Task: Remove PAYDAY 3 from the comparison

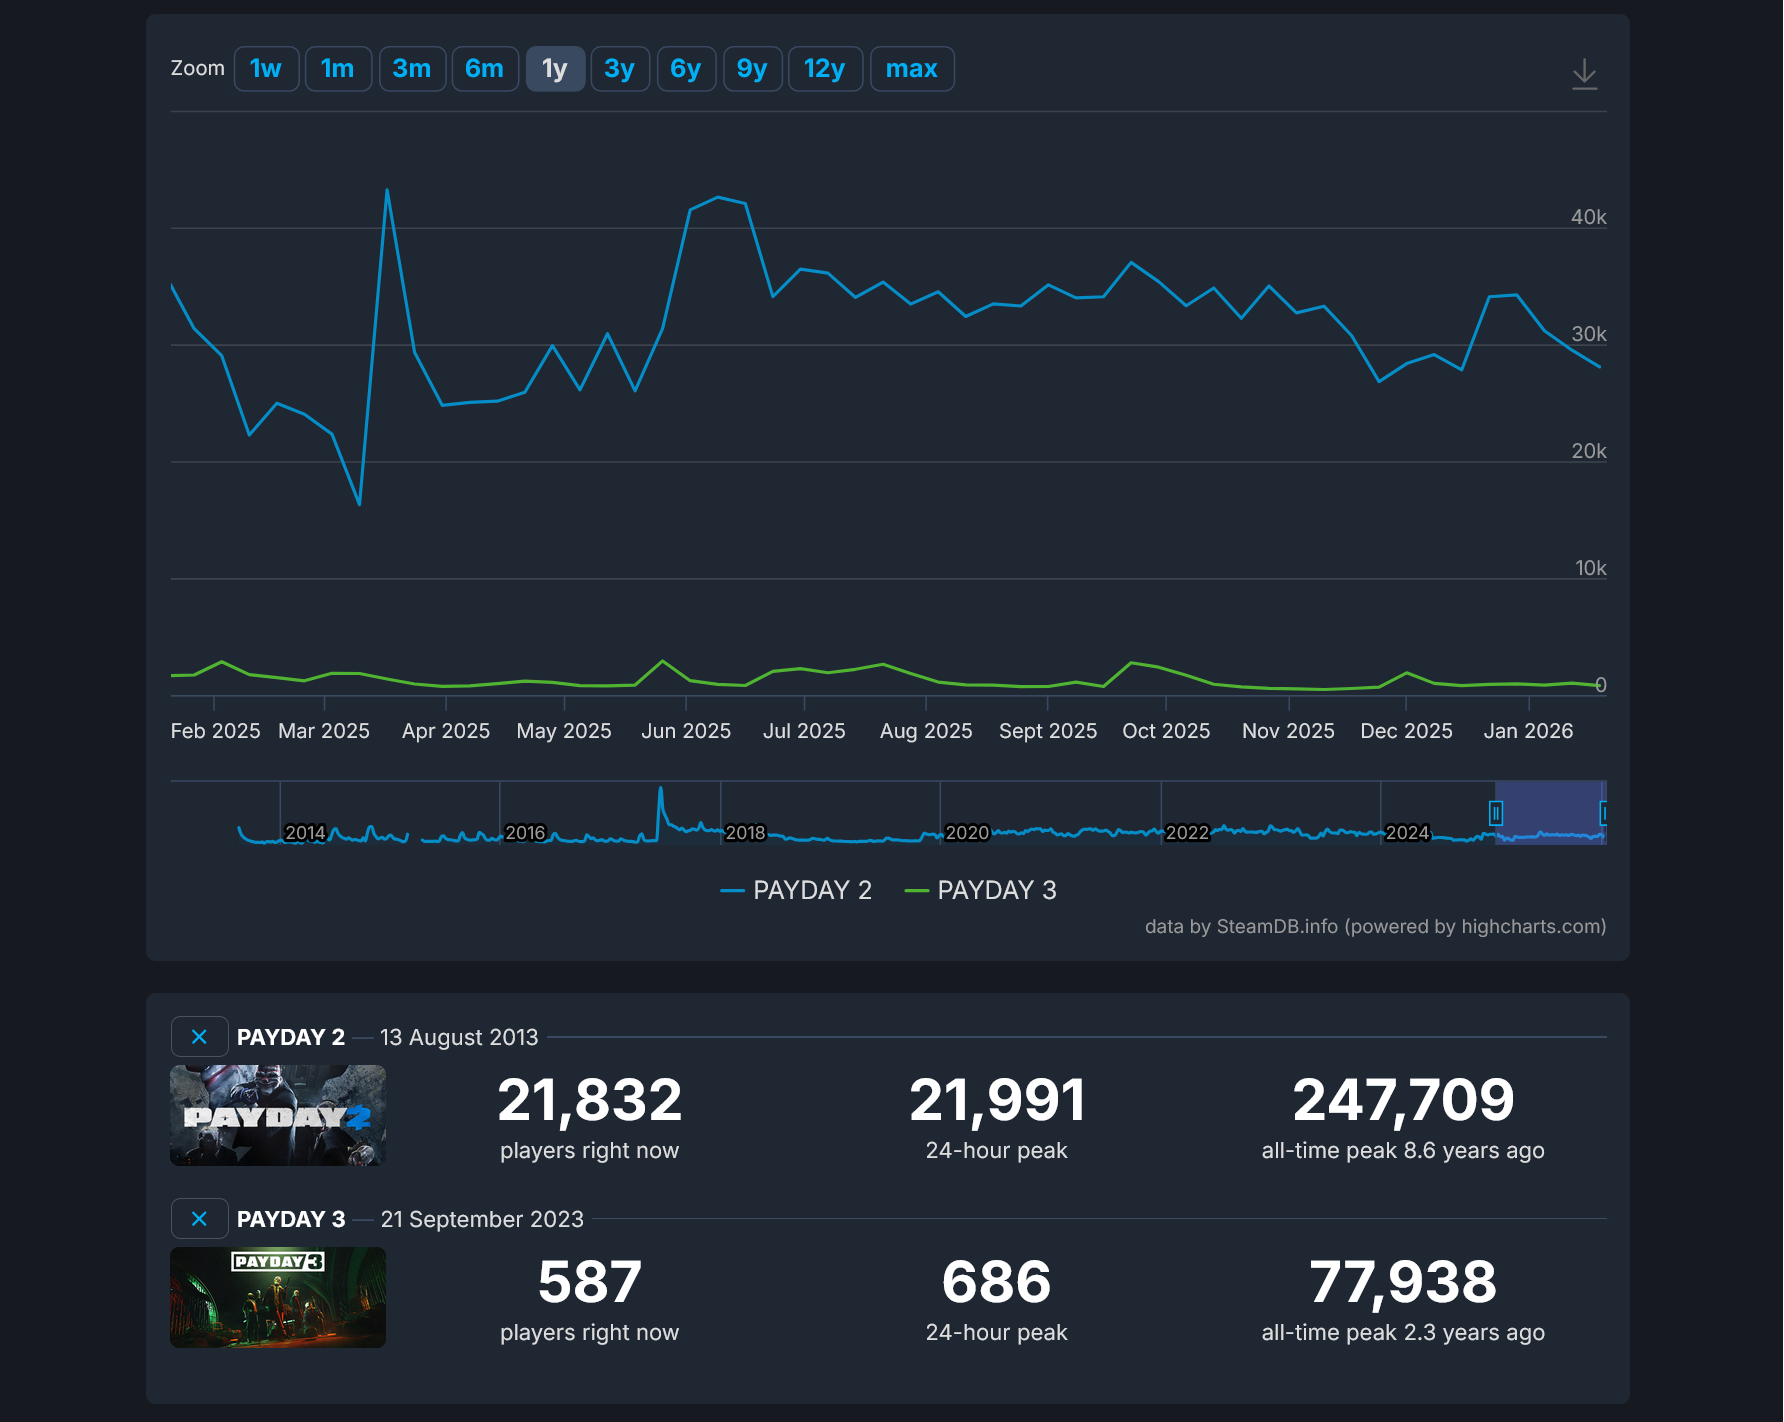Action: [200, 1219]
